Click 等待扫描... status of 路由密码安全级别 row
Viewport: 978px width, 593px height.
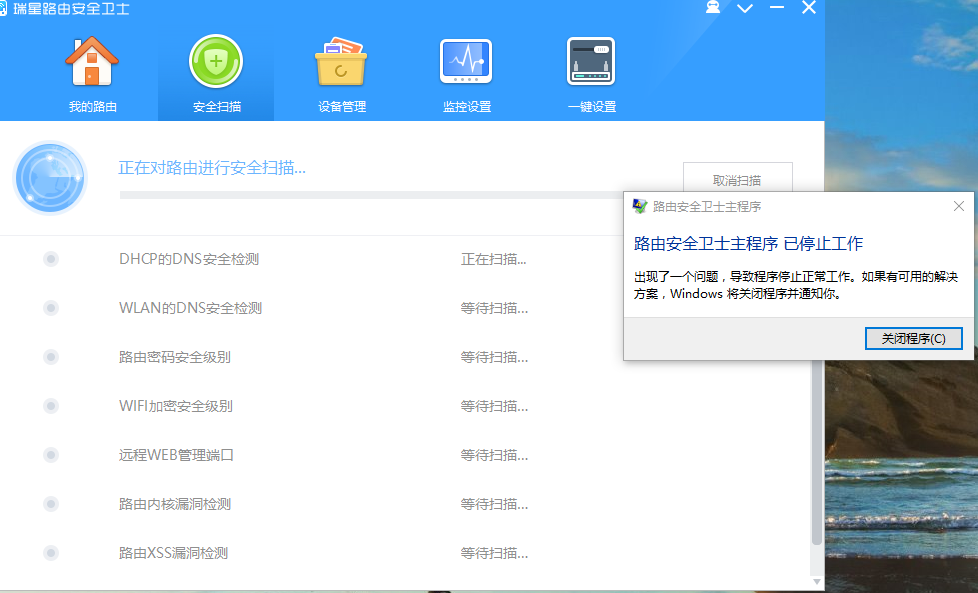[494, 357]
